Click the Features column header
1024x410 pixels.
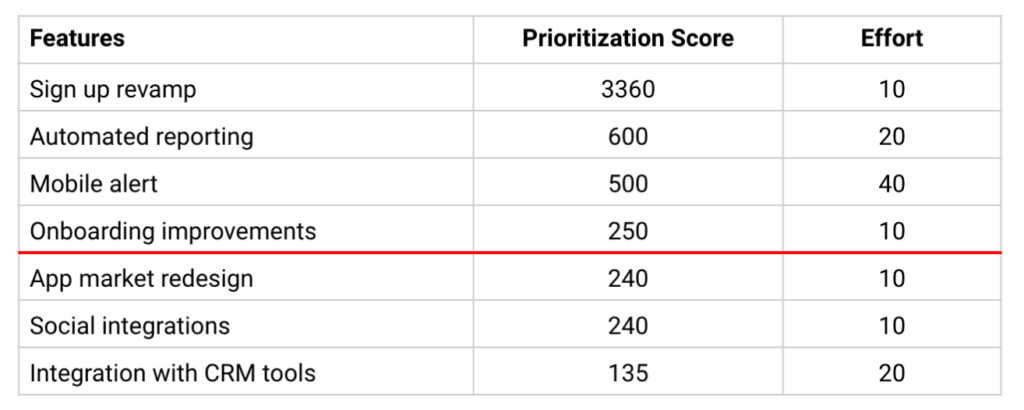[x=246, y=39]
